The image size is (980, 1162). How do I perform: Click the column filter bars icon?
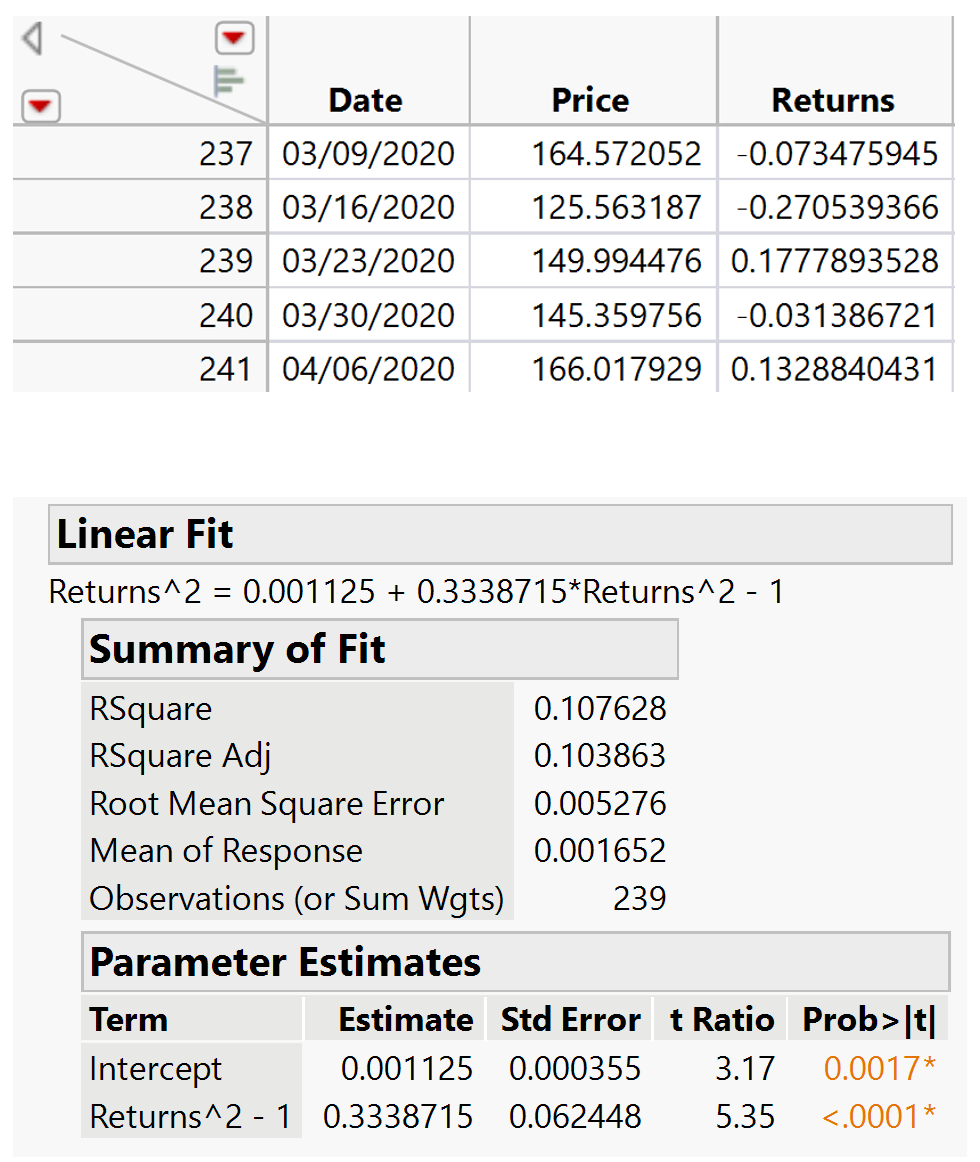[x=228, y=82]
